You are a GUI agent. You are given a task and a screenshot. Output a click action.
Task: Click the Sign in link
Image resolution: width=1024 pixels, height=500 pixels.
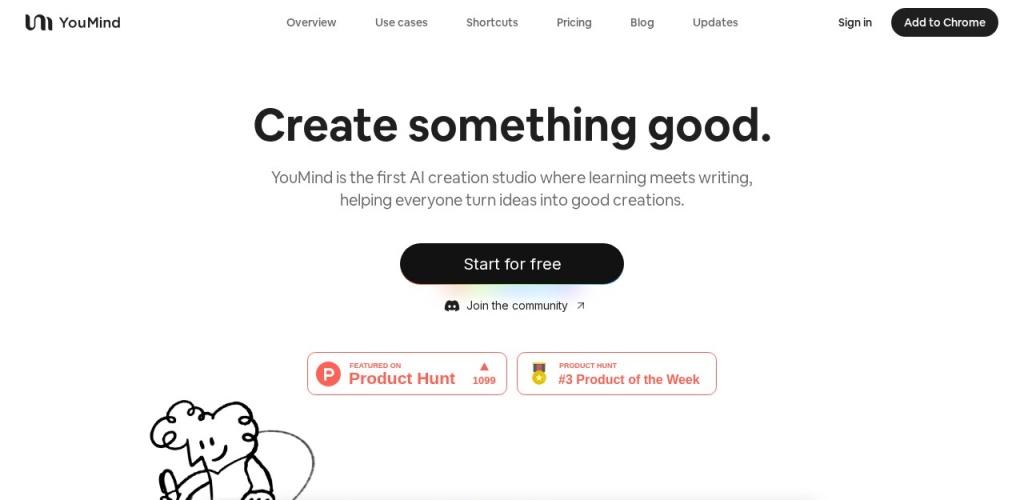855,22
